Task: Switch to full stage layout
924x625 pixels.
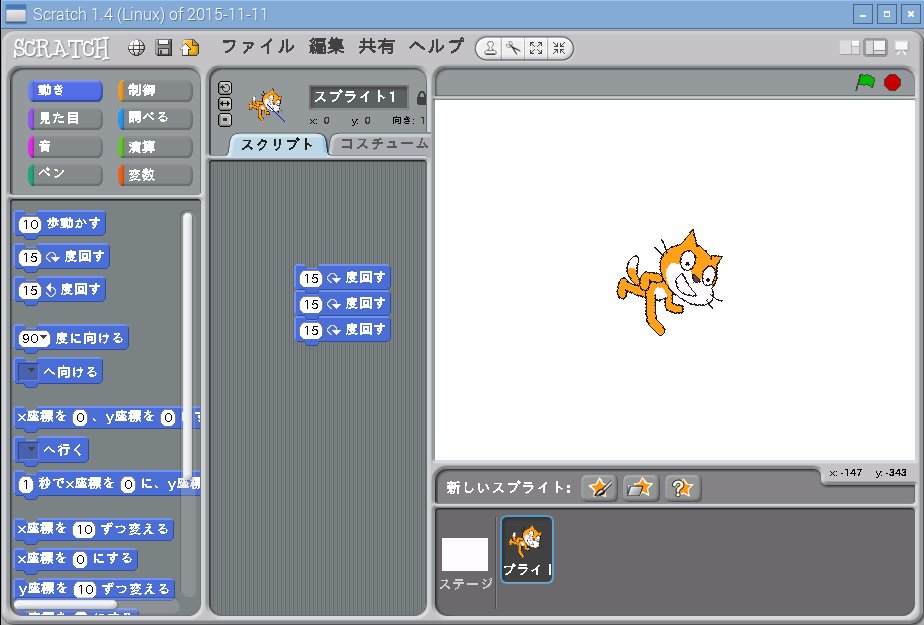Action: 876,48
